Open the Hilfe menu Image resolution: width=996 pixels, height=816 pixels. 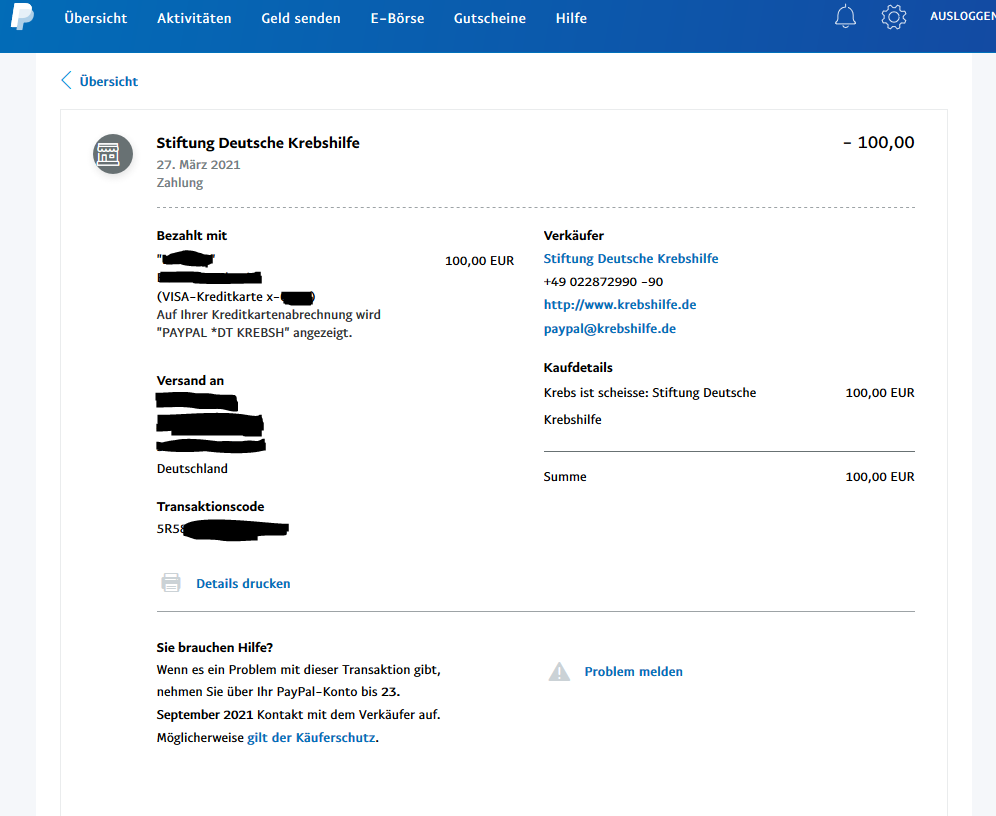(571, 18)
